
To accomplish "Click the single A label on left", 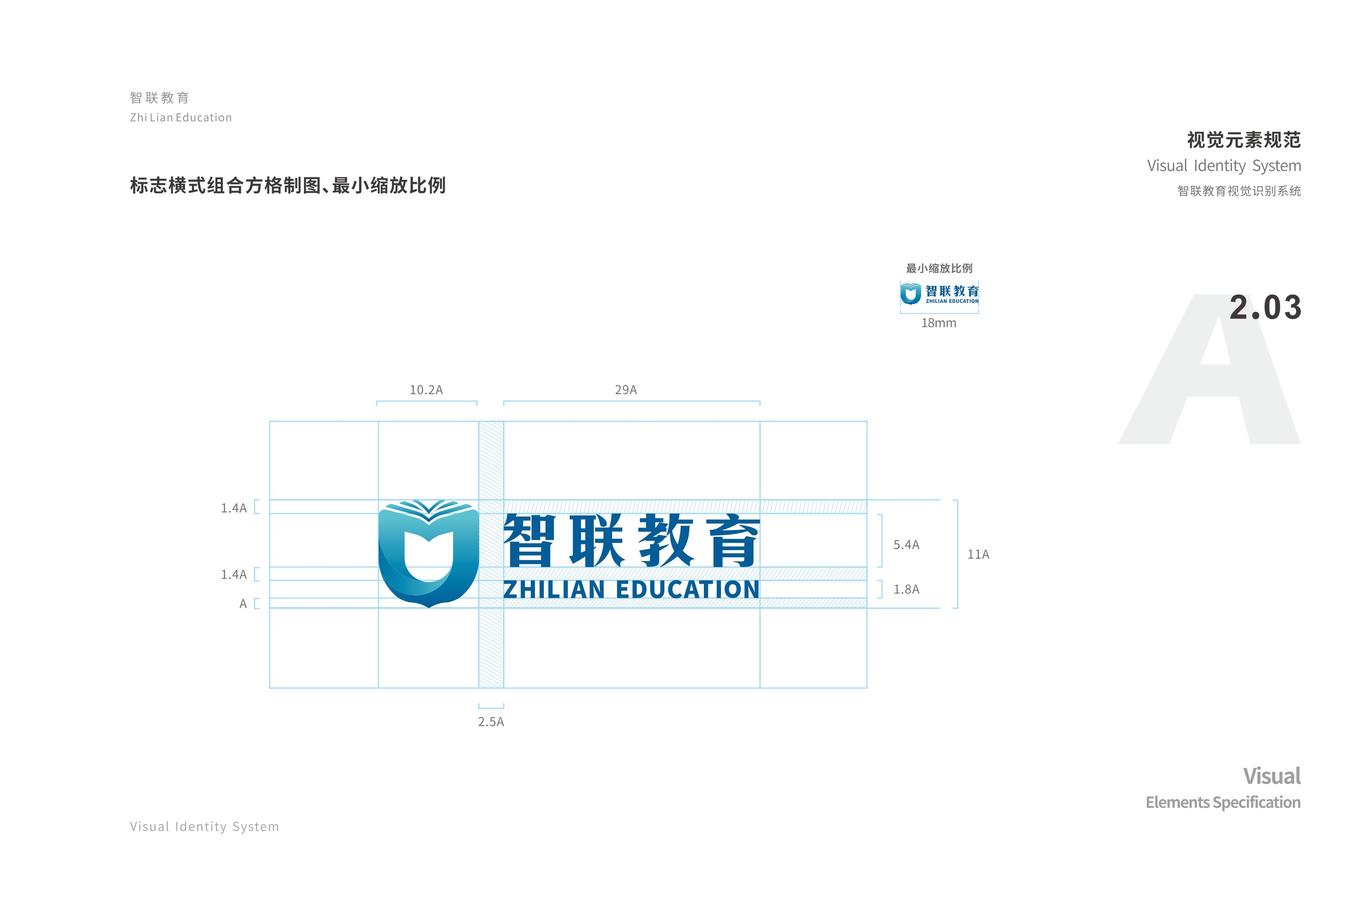I will pyautogui.click(x=243, y=604).
